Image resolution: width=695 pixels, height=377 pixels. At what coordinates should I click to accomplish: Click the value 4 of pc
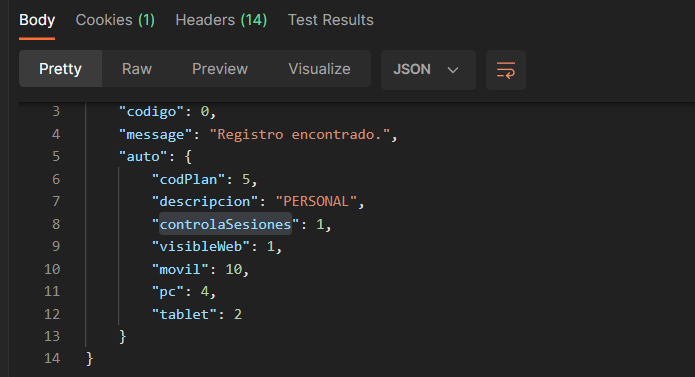coord(205,291)
